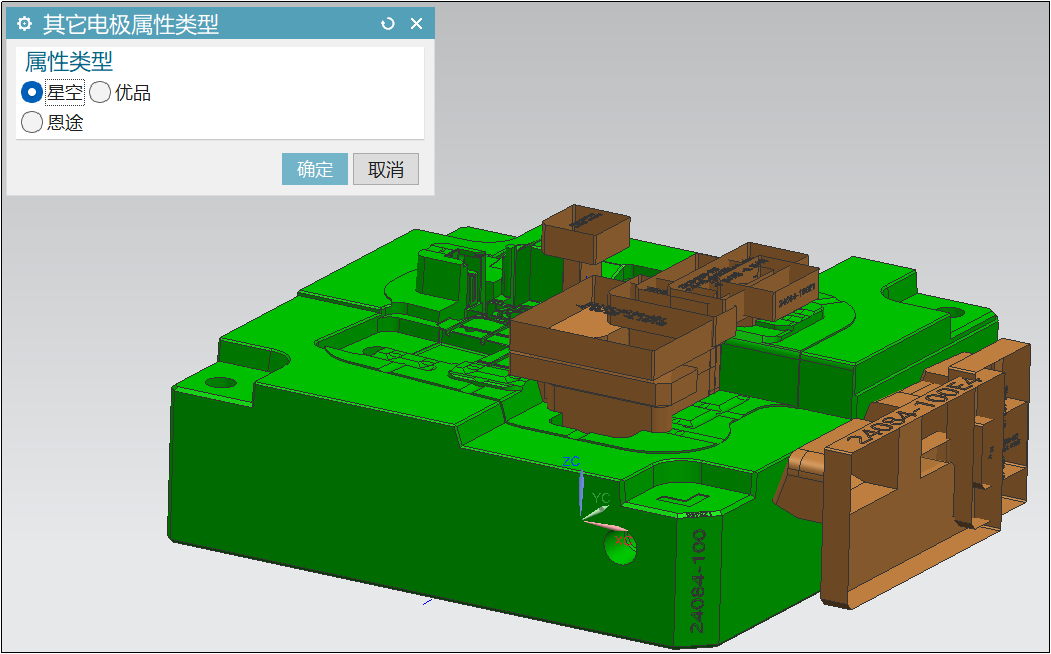Screen dimensions: 1051x654
Task: Select the 星空 radio option
Action: click(x=32, y=93)
